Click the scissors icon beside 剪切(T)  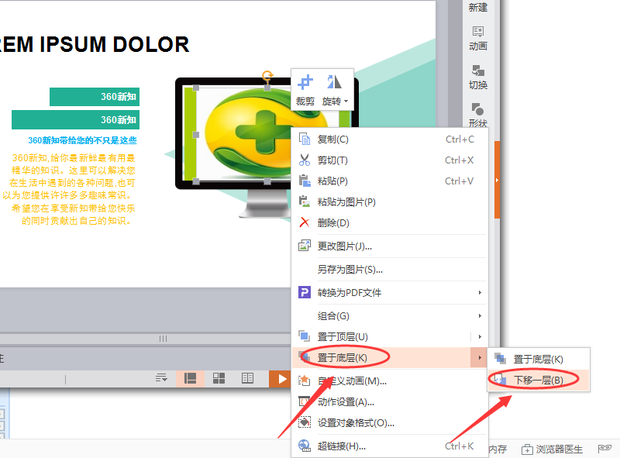pos(304,160)
